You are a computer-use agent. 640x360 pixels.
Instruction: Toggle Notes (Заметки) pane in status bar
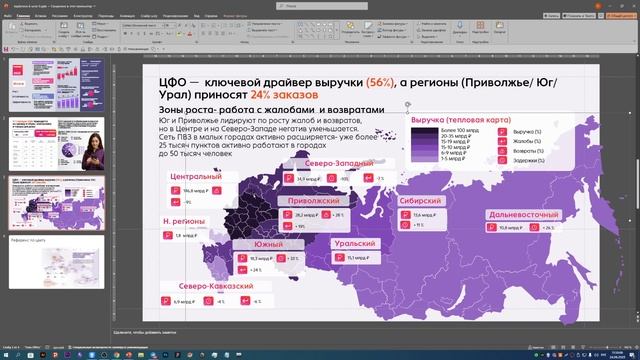(x=536, y=347)
